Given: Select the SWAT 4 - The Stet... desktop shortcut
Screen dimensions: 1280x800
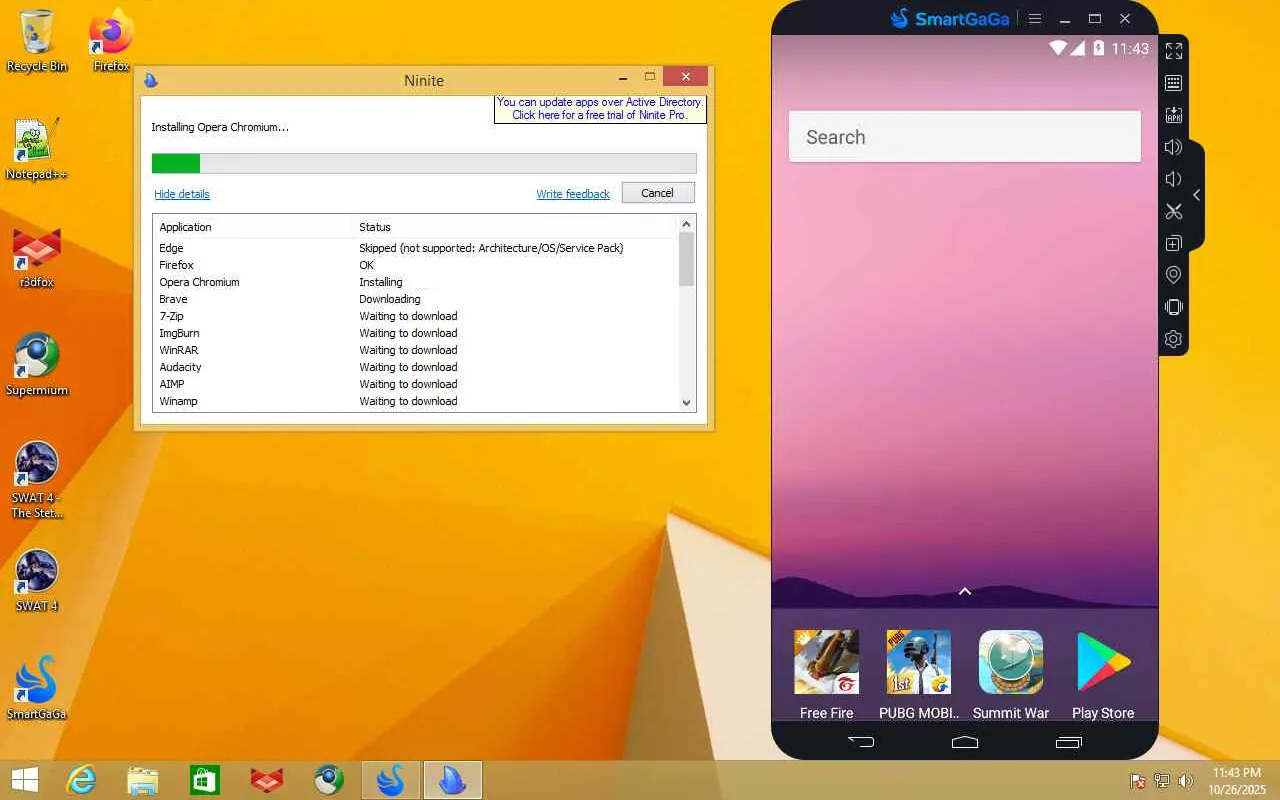Looking at the screenshot, I should (x=37, y=480).
